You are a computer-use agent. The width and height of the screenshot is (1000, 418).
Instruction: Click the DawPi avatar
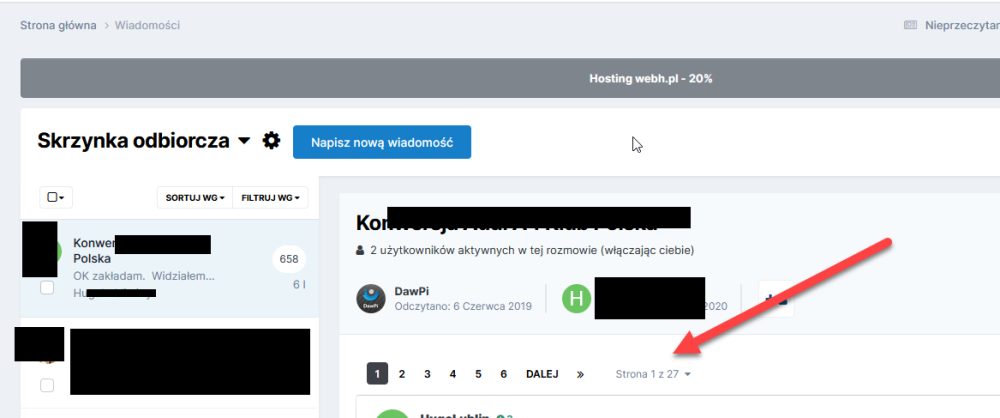pyautogui.click(x=371, y=299)
